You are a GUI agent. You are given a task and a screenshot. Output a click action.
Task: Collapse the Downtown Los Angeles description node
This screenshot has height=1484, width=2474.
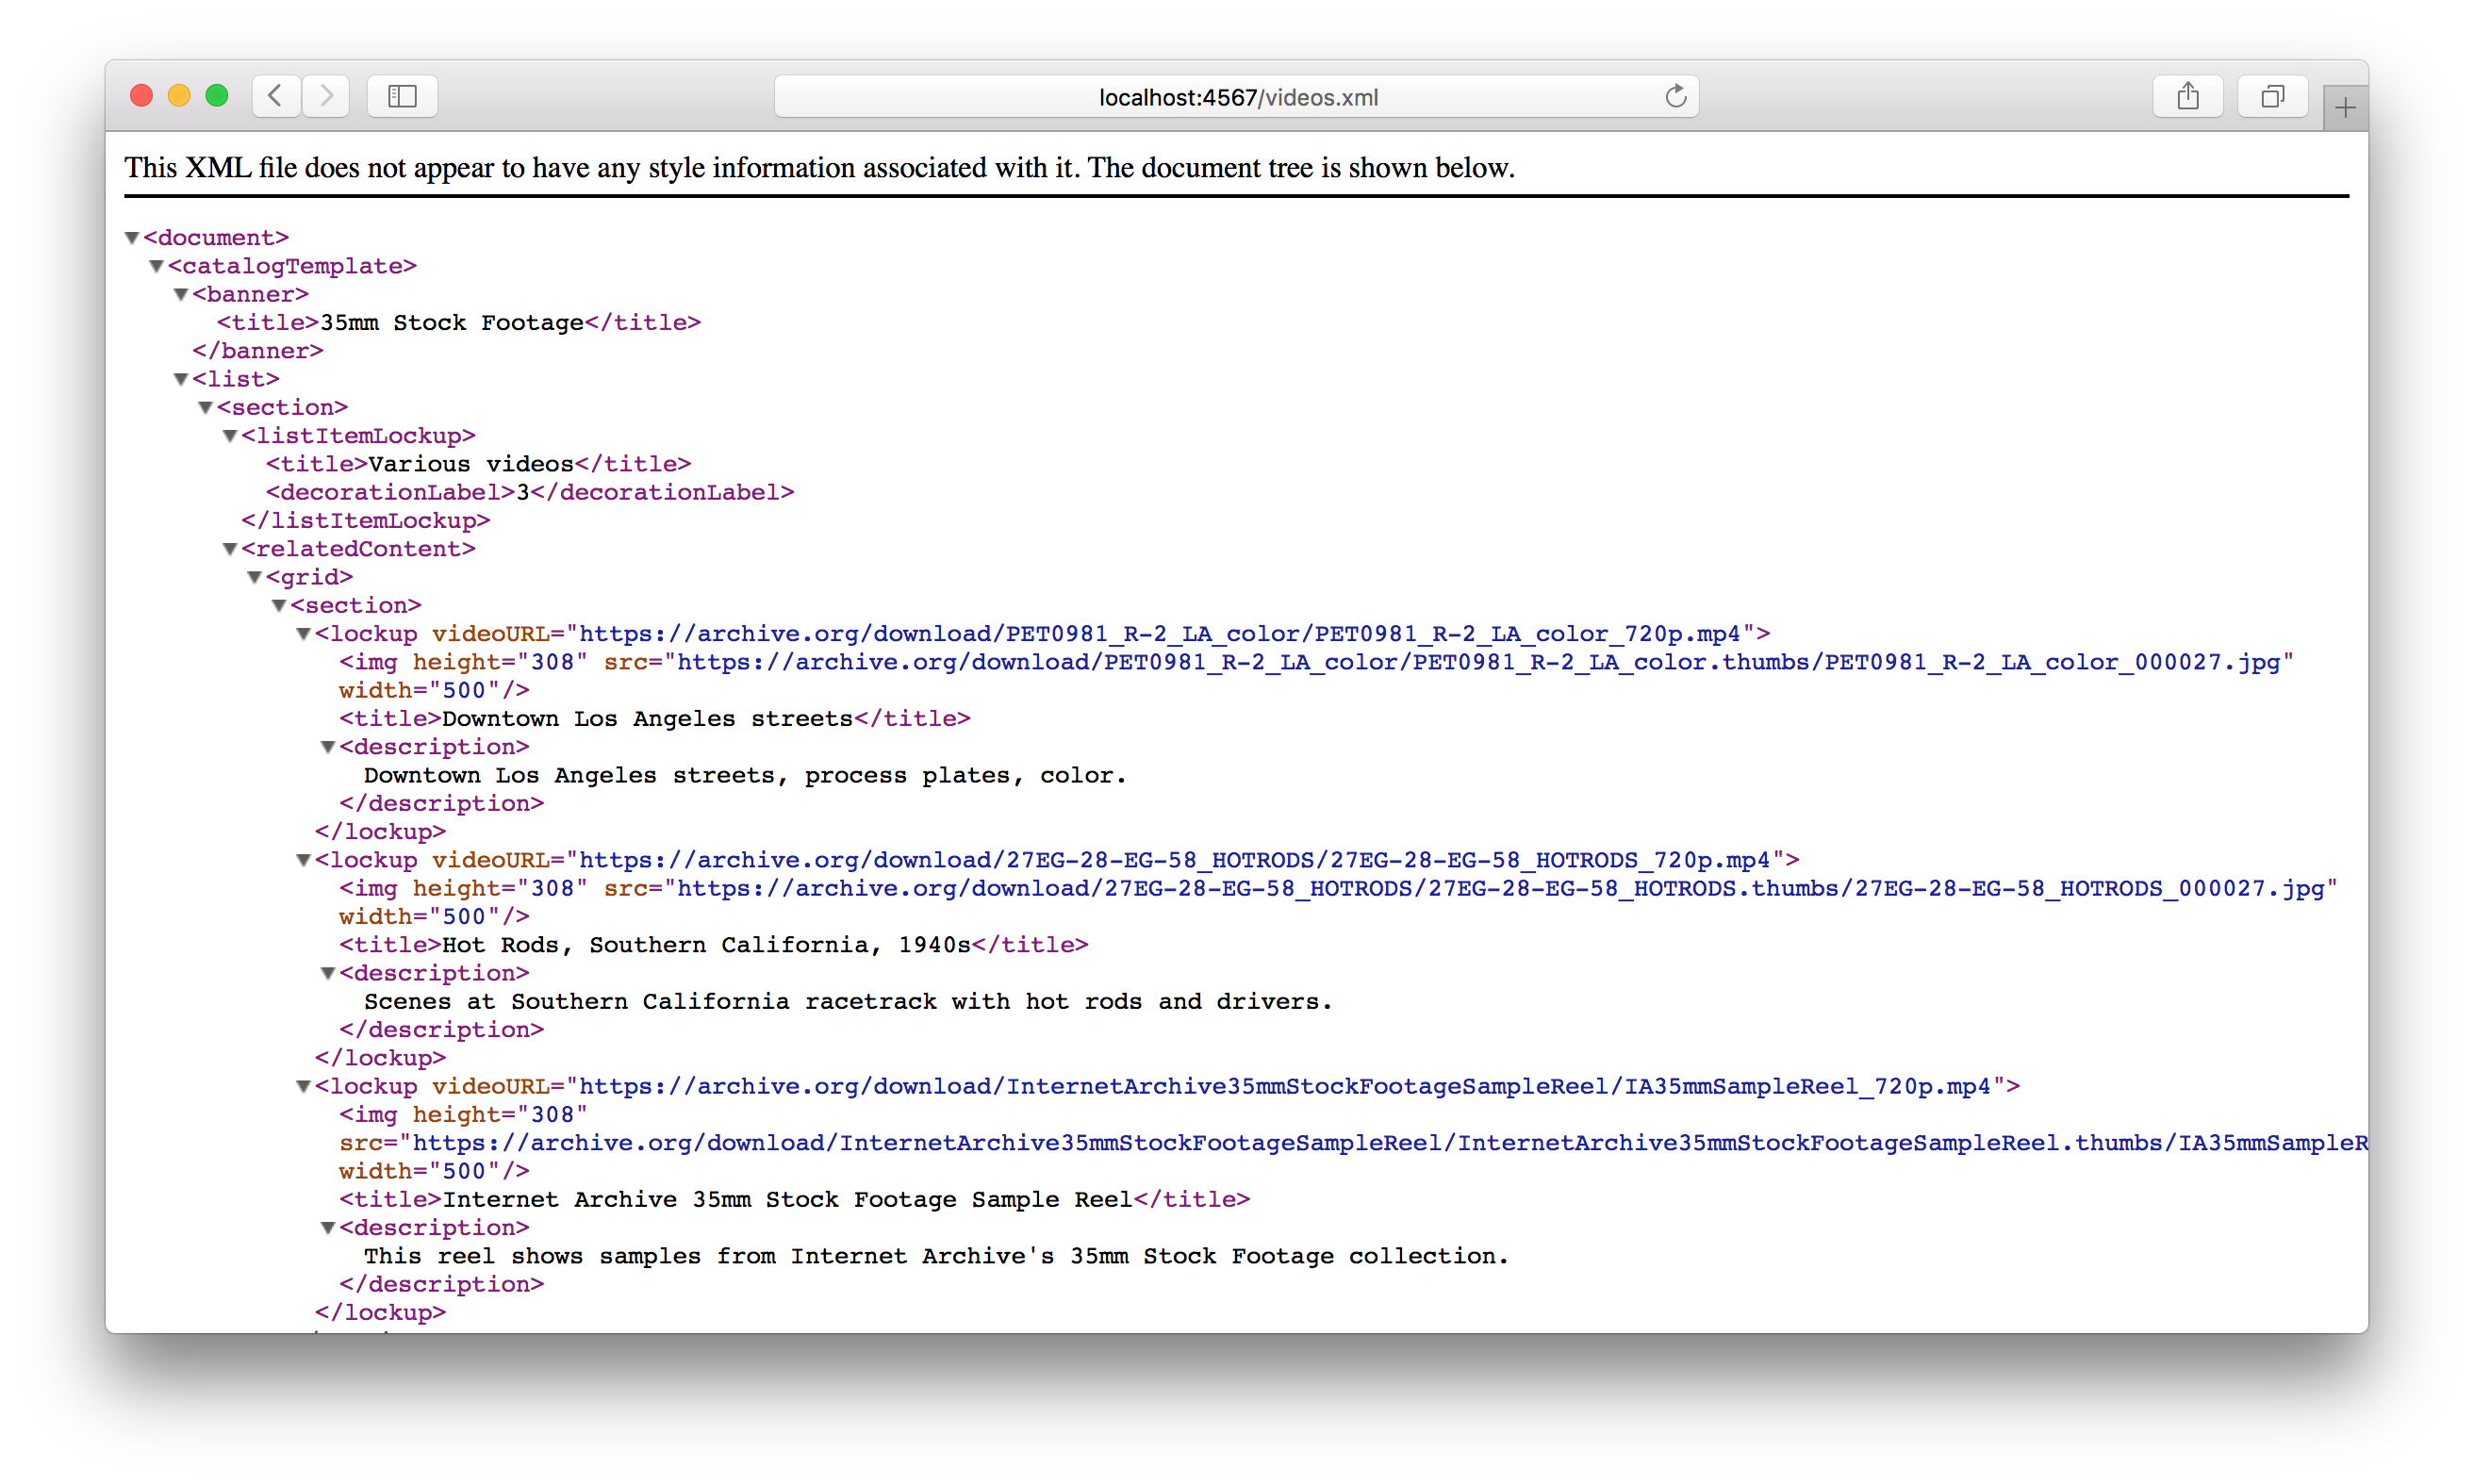click(x=328, y=747)
